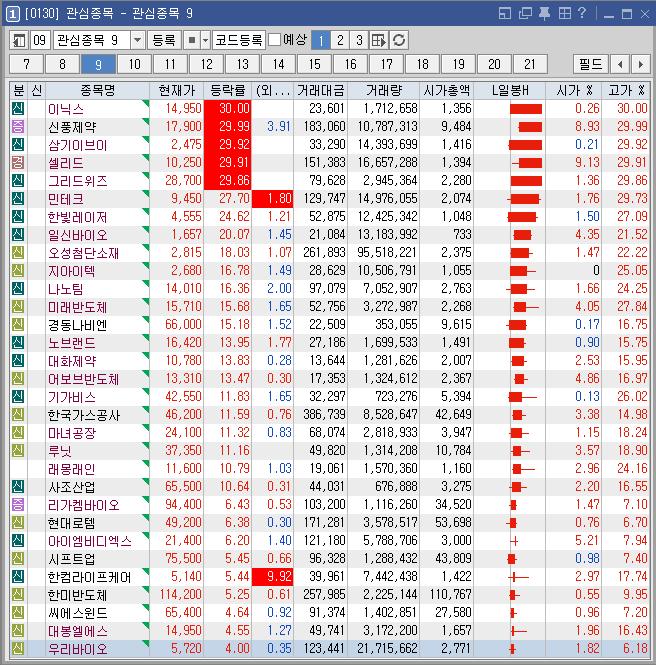Select the 경동나비엔 stock name

click(x=78, y=325)
